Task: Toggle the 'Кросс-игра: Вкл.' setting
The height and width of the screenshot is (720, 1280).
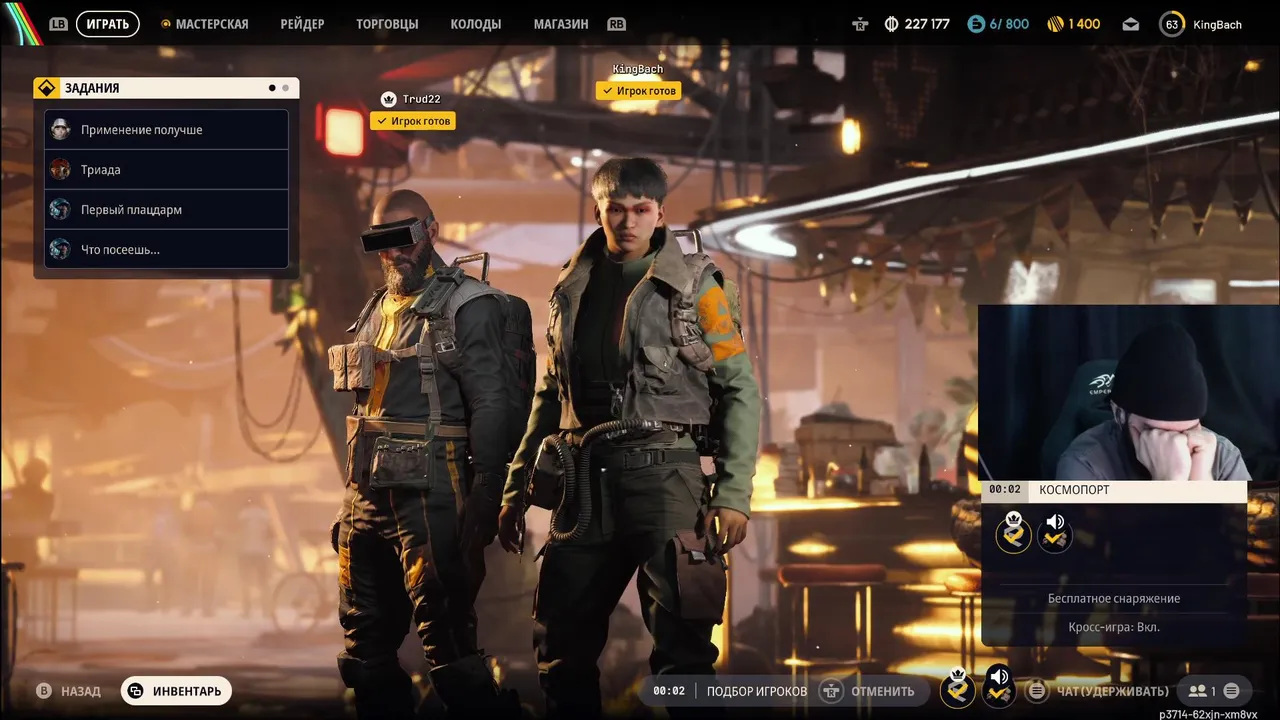Action: (x=1114, y=627)
